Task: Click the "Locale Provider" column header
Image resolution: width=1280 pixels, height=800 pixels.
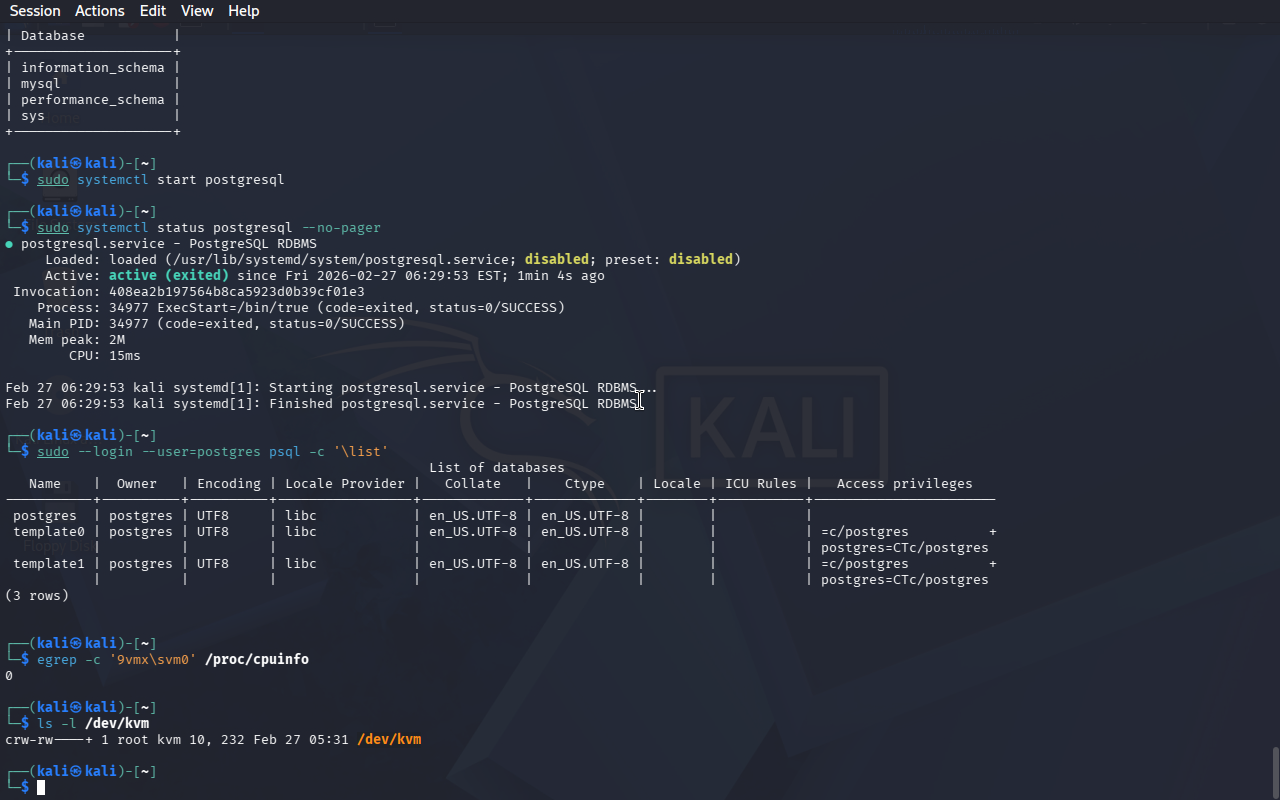Action: (x=345, y=484)
